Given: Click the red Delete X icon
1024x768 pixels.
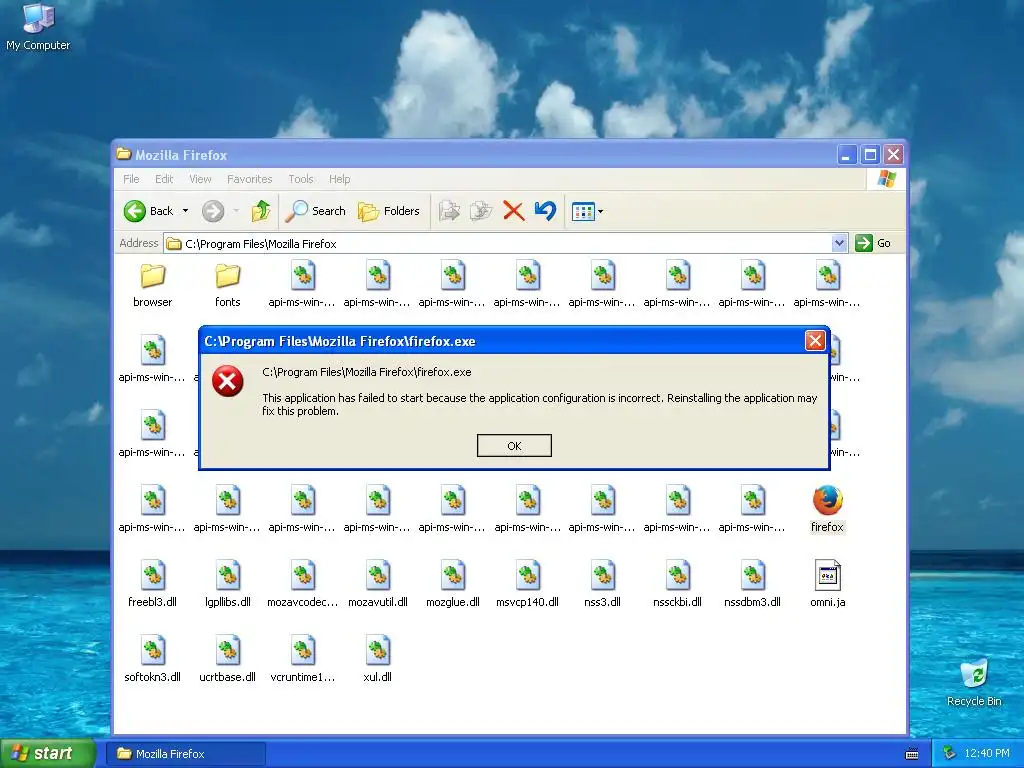Looking at the screenshot, I should pos(513,211).
